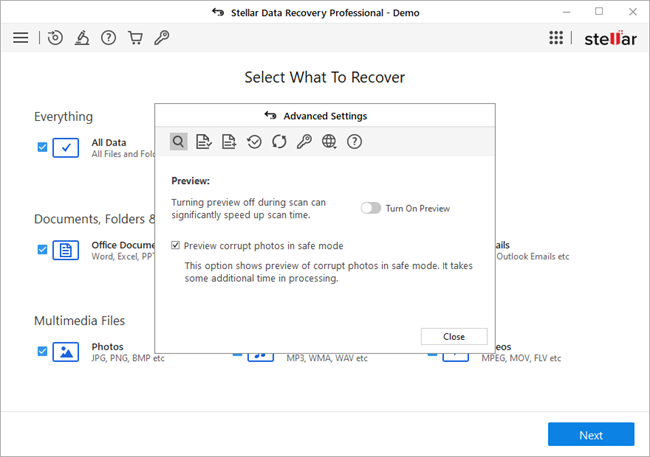The height and width of the screenshot is (457, 650).
Task: Click the help icon in Advanced Settings dialog
Action: 354,142
